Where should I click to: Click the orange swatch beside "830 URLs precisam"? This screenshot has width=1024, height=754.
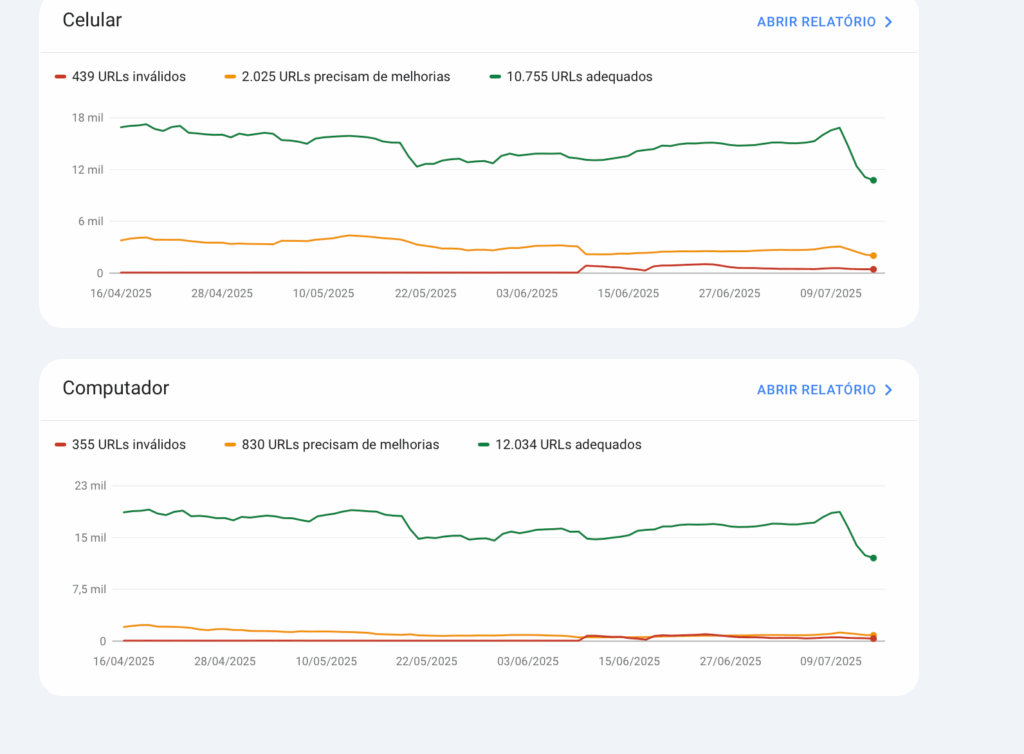[231, 445]
